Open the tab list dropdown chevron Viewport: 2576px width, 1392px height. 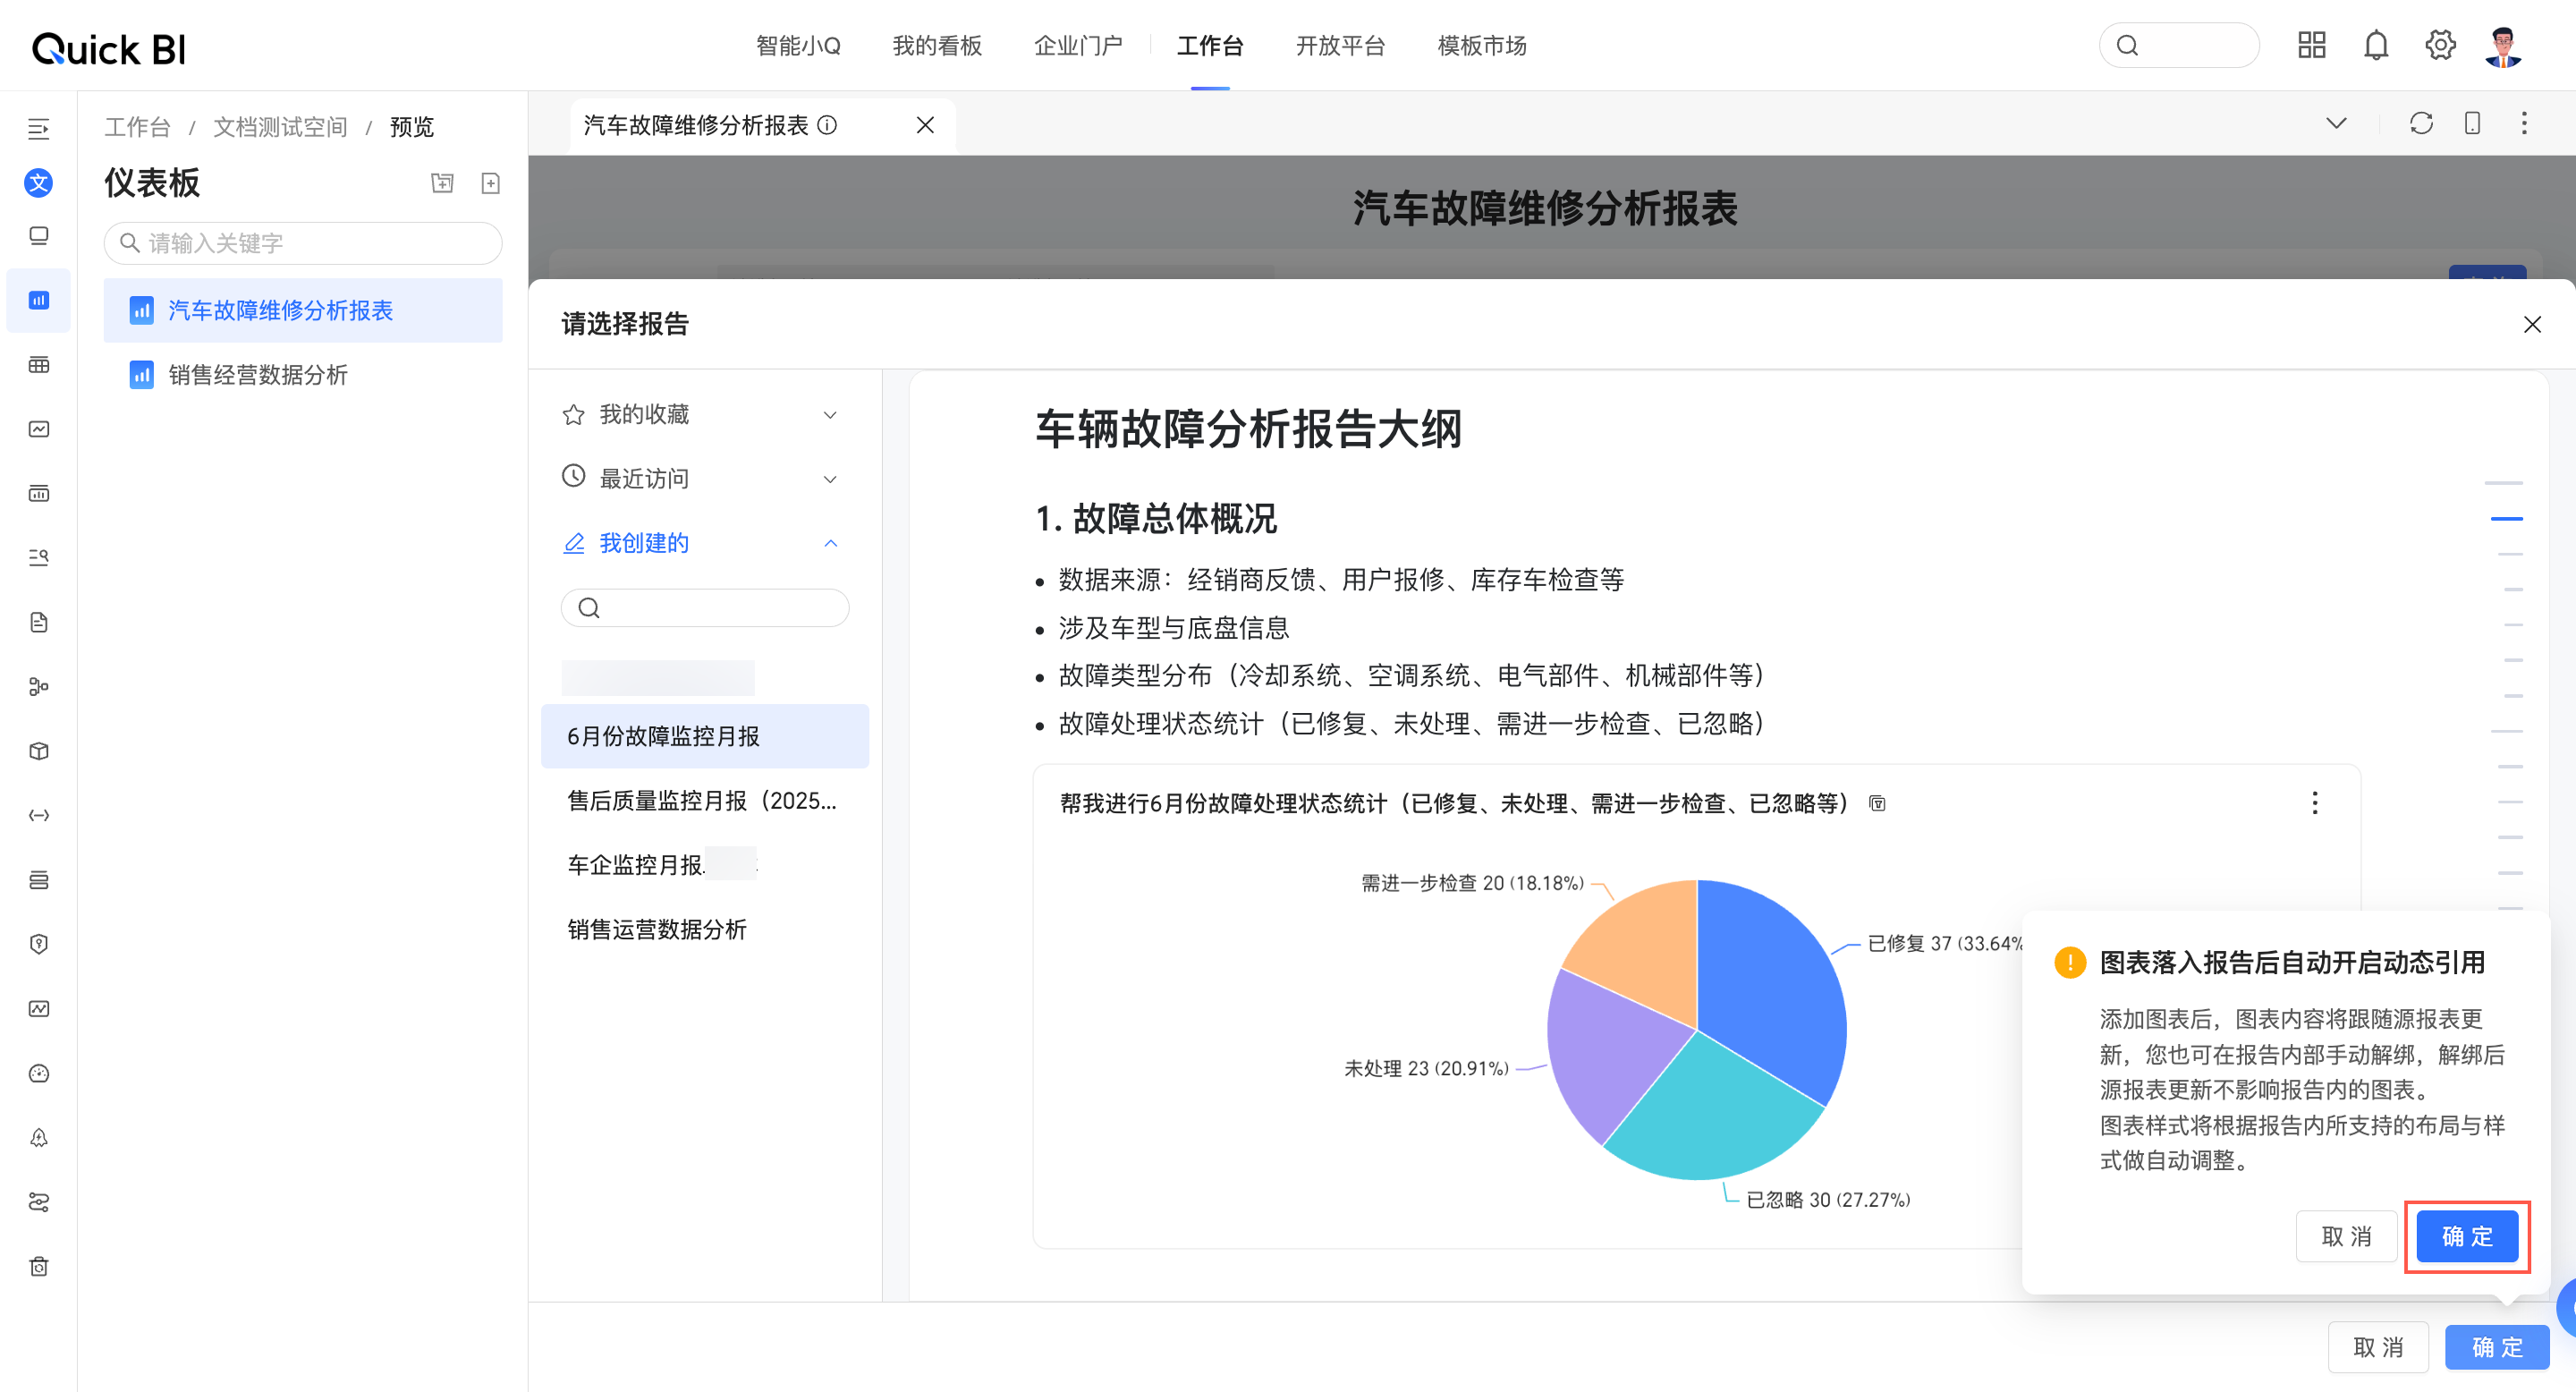point(2336,123)
